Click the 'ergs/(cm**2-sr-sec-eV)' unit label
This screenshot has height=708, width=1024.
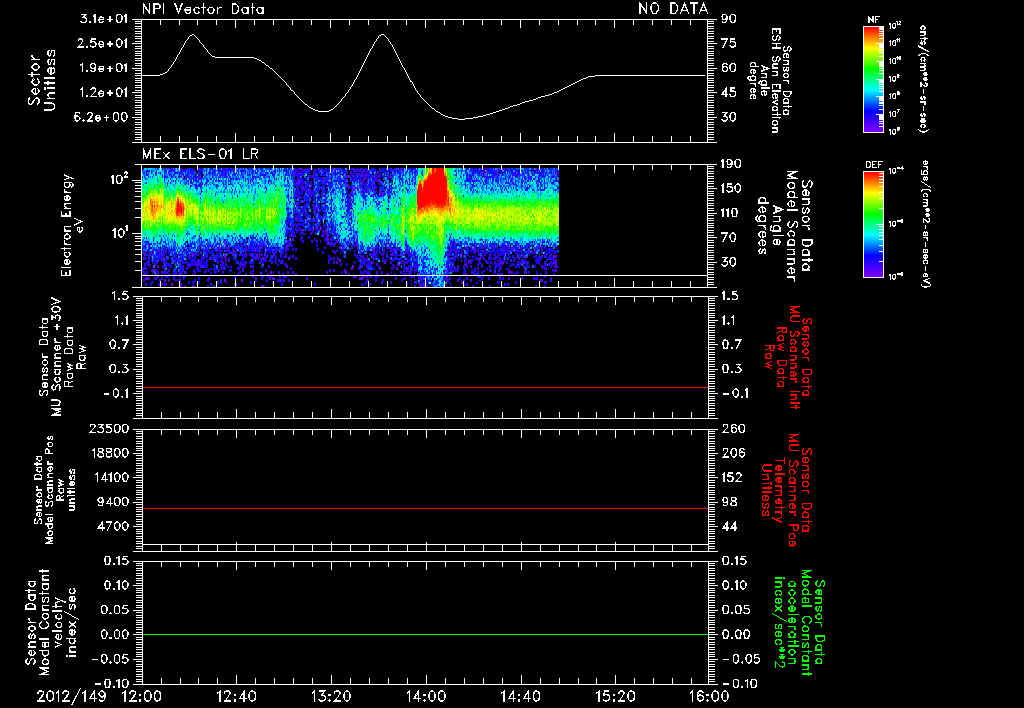[x=927, y=224]
